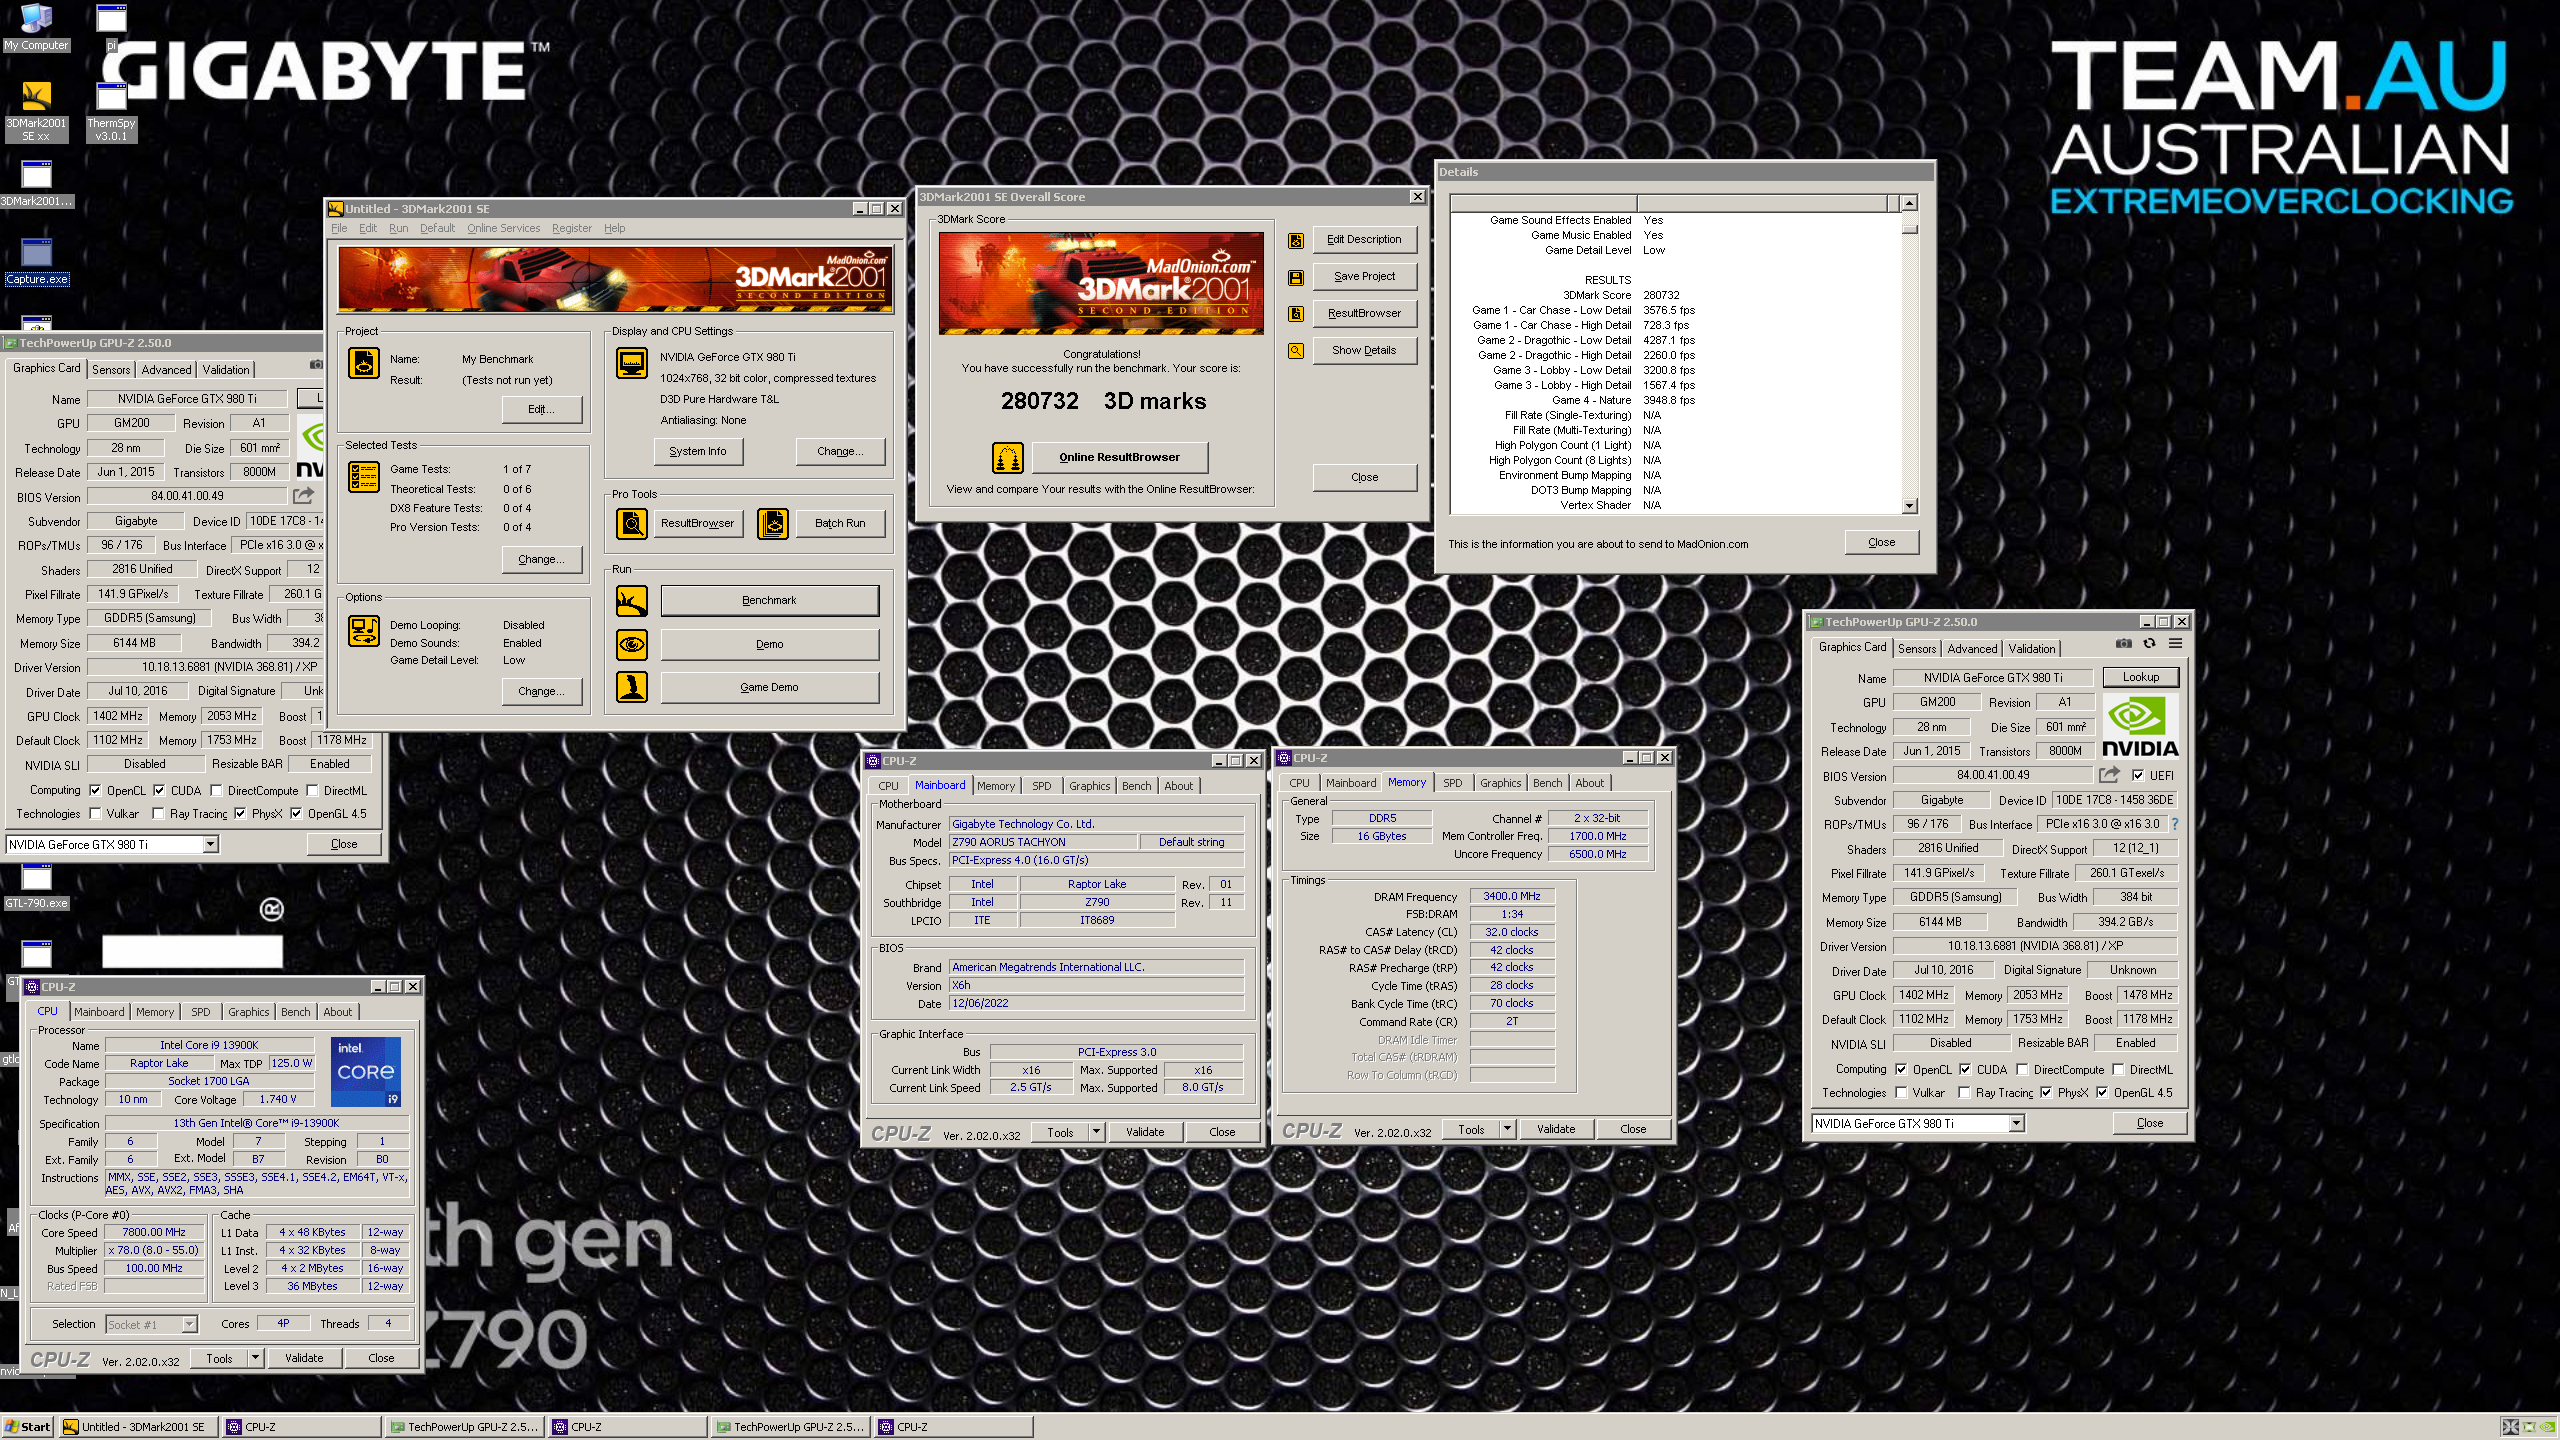The image size is (2560, 1440).
Task: Open the 3DMark2001 SE desktop shortcut
Action: coord(36,110)
